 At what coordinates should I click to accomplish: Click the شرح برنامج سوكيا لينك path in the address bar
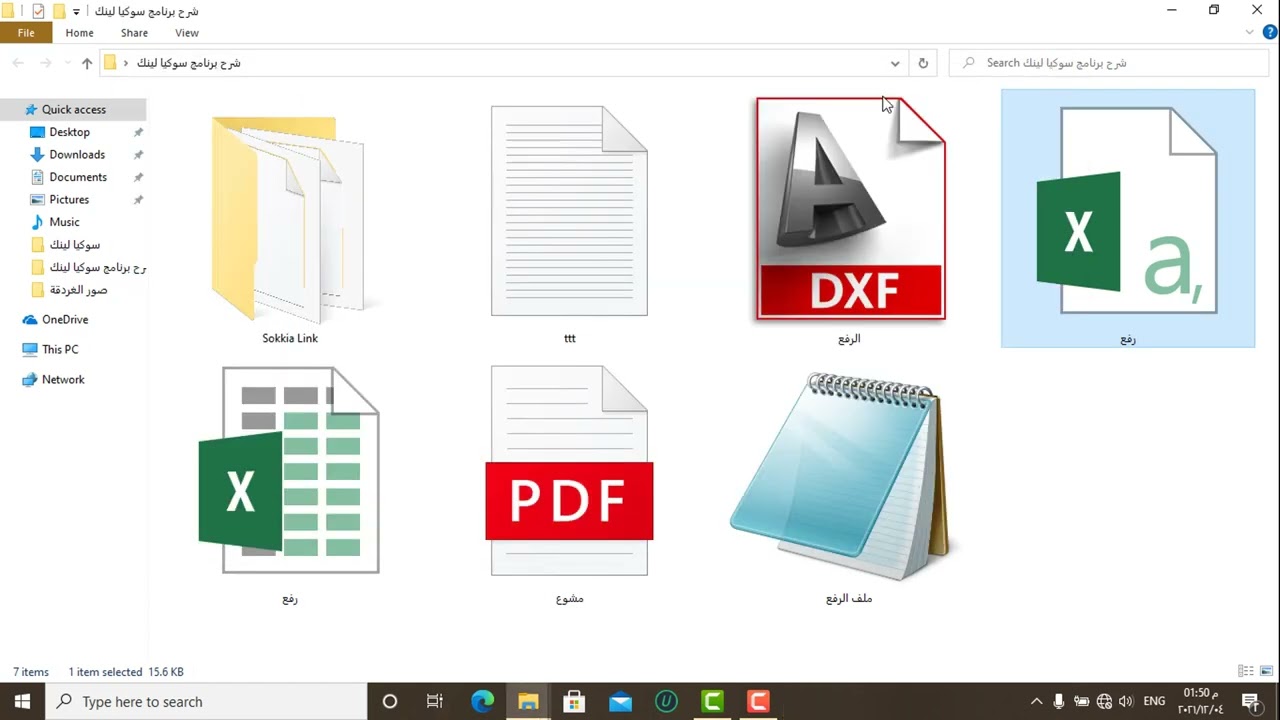189,63
